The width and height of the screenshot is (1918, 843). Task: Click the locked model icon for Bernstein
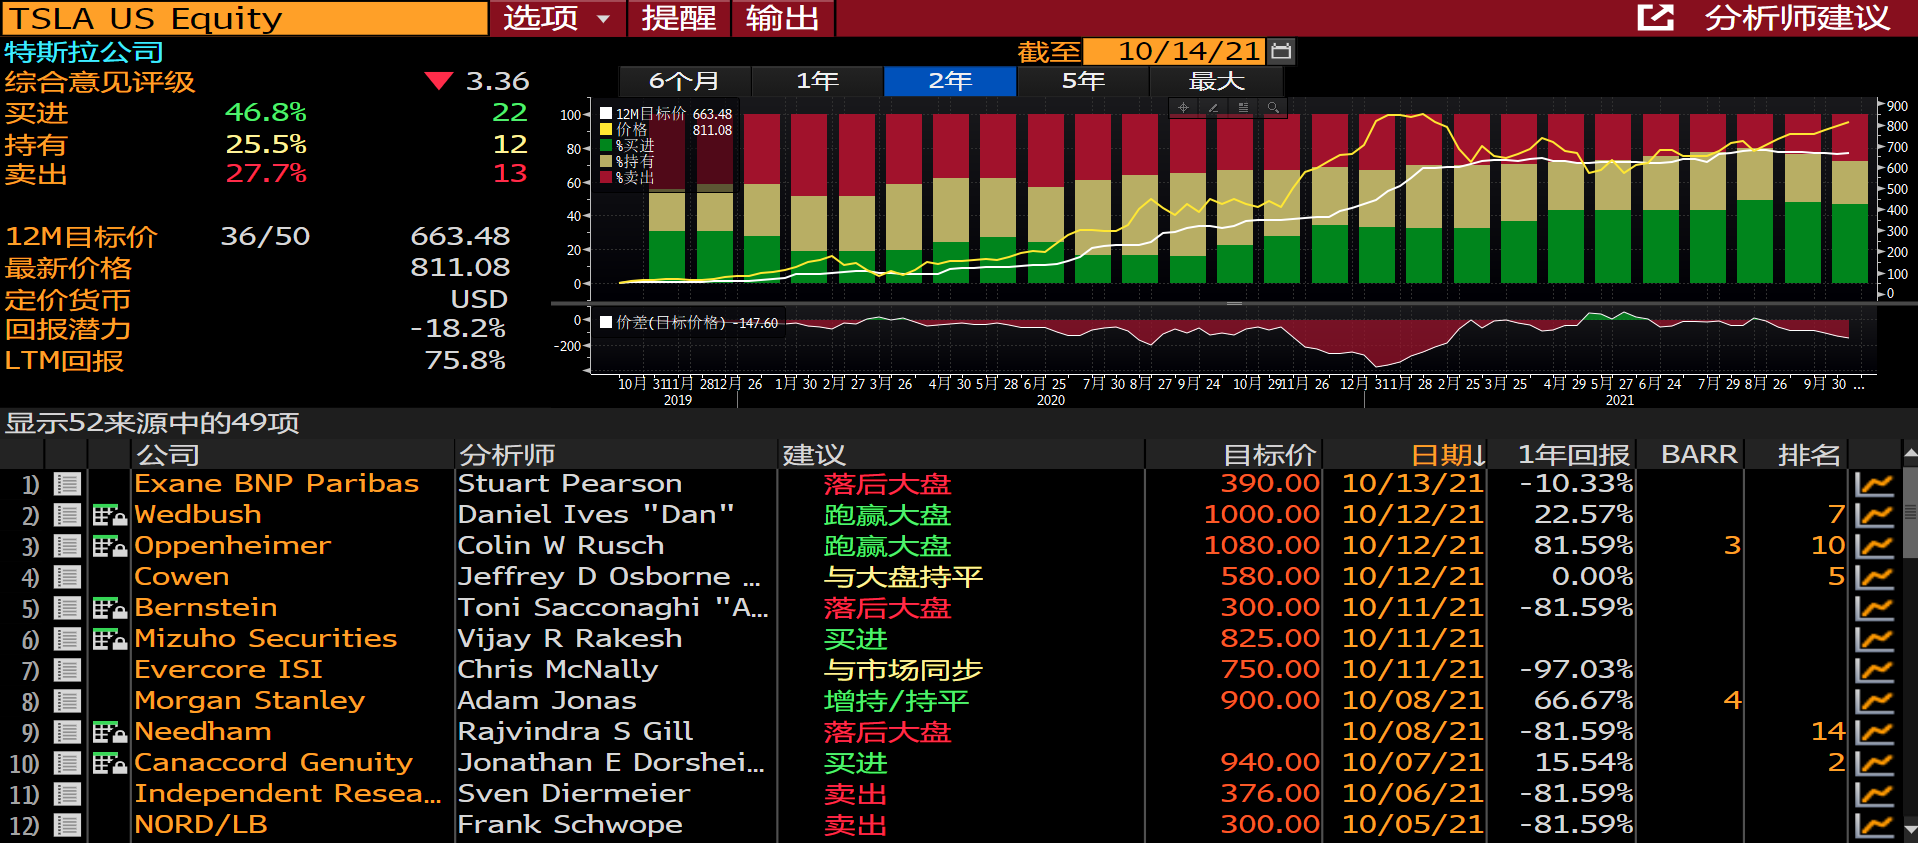[109, 609]
